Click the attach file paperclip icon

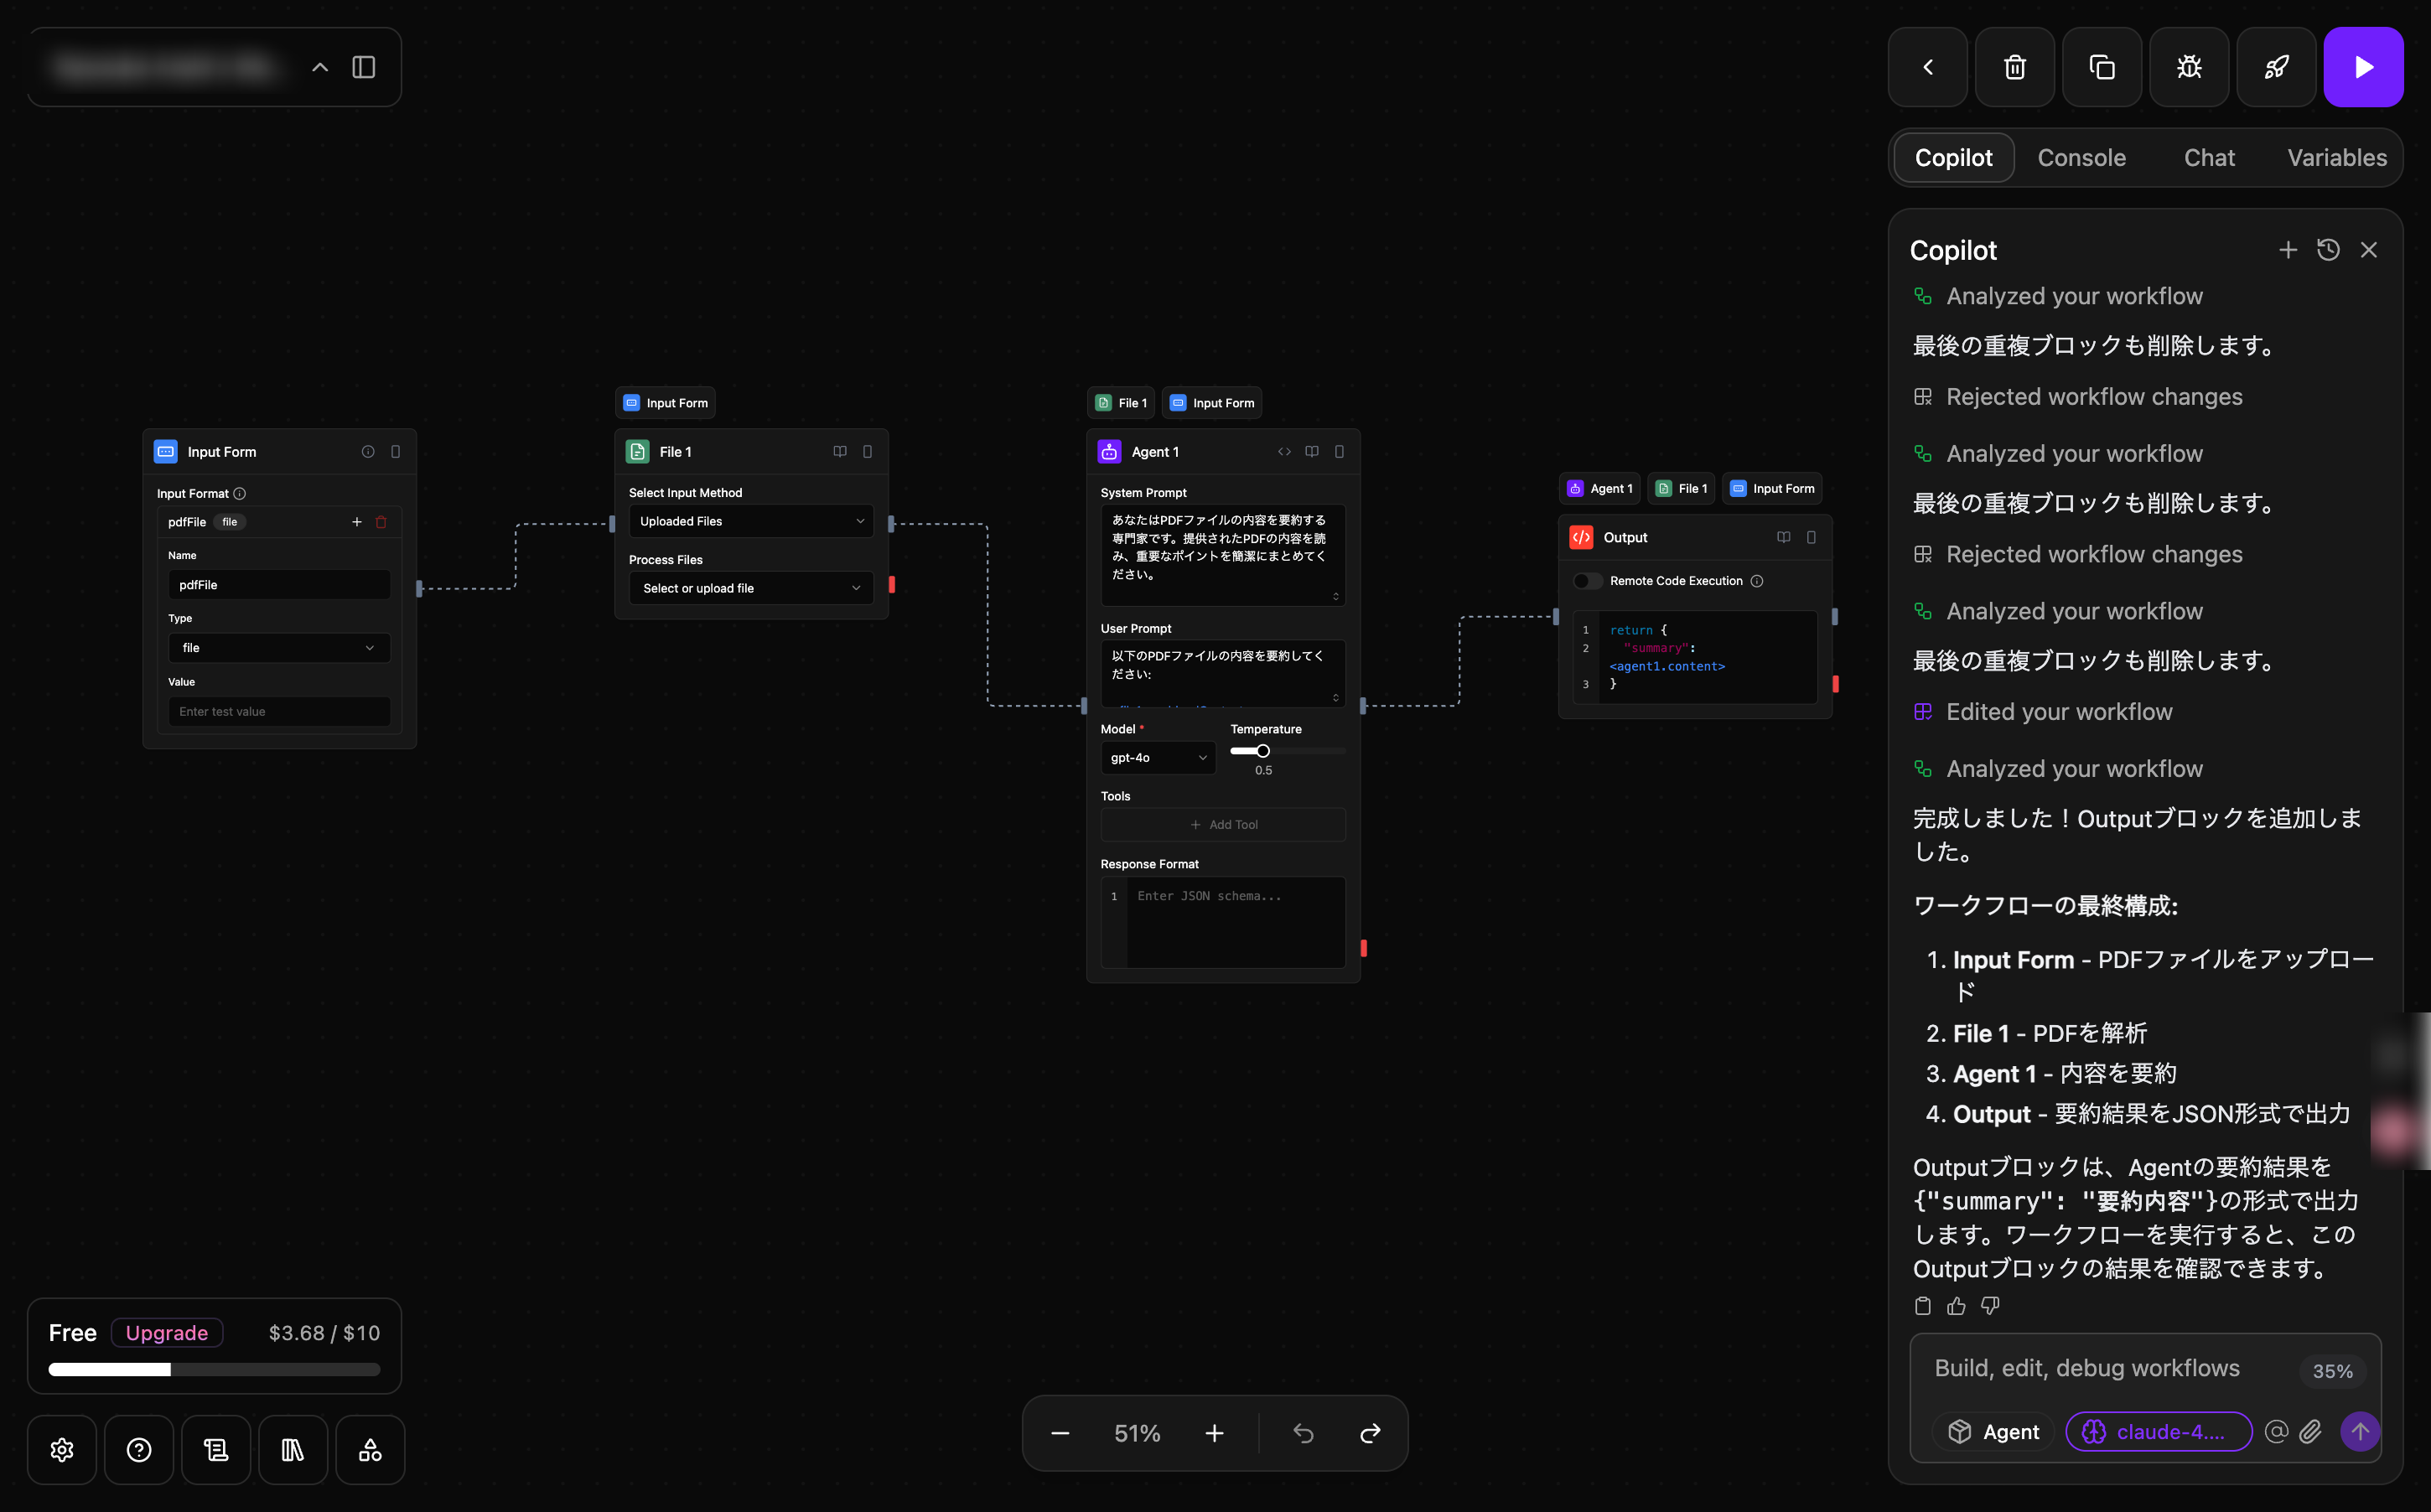[2310, 1432]
